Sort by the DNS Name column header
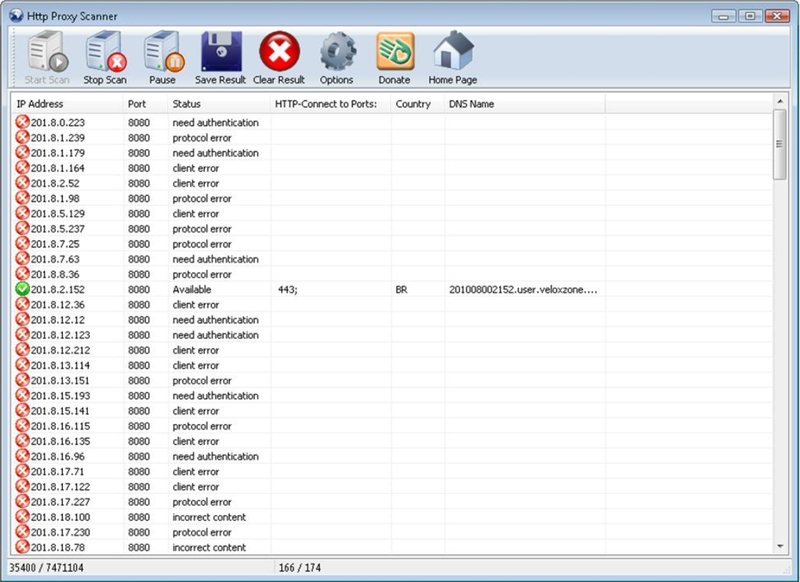Image resolution: width=800 pixels, height=582 pixels. 524,104
